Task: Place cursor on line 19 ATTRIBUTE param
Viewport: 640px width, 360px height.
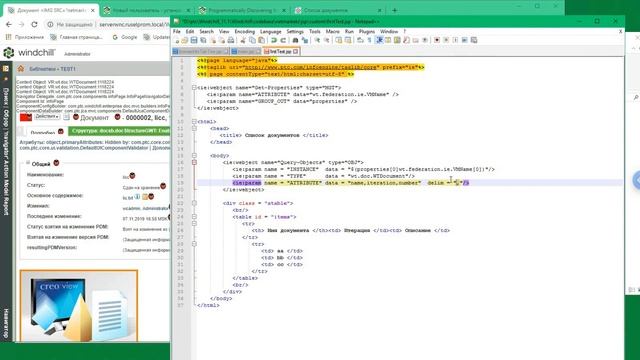Action: tap(351, 183)
